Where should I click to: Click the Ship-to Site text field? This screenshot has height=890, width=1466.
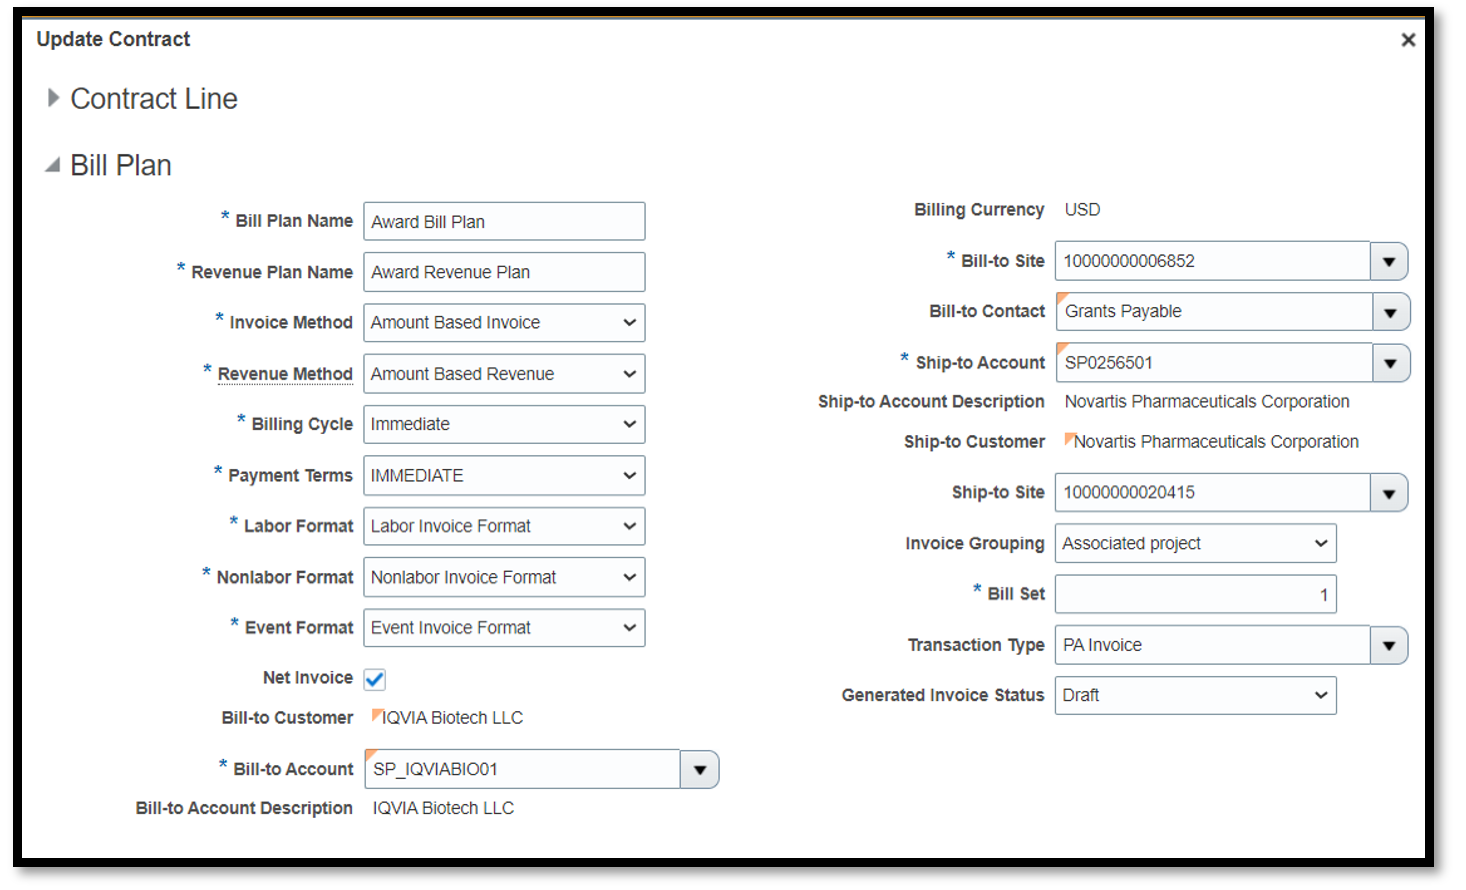pyautogui.click(x=1213, y=492)
